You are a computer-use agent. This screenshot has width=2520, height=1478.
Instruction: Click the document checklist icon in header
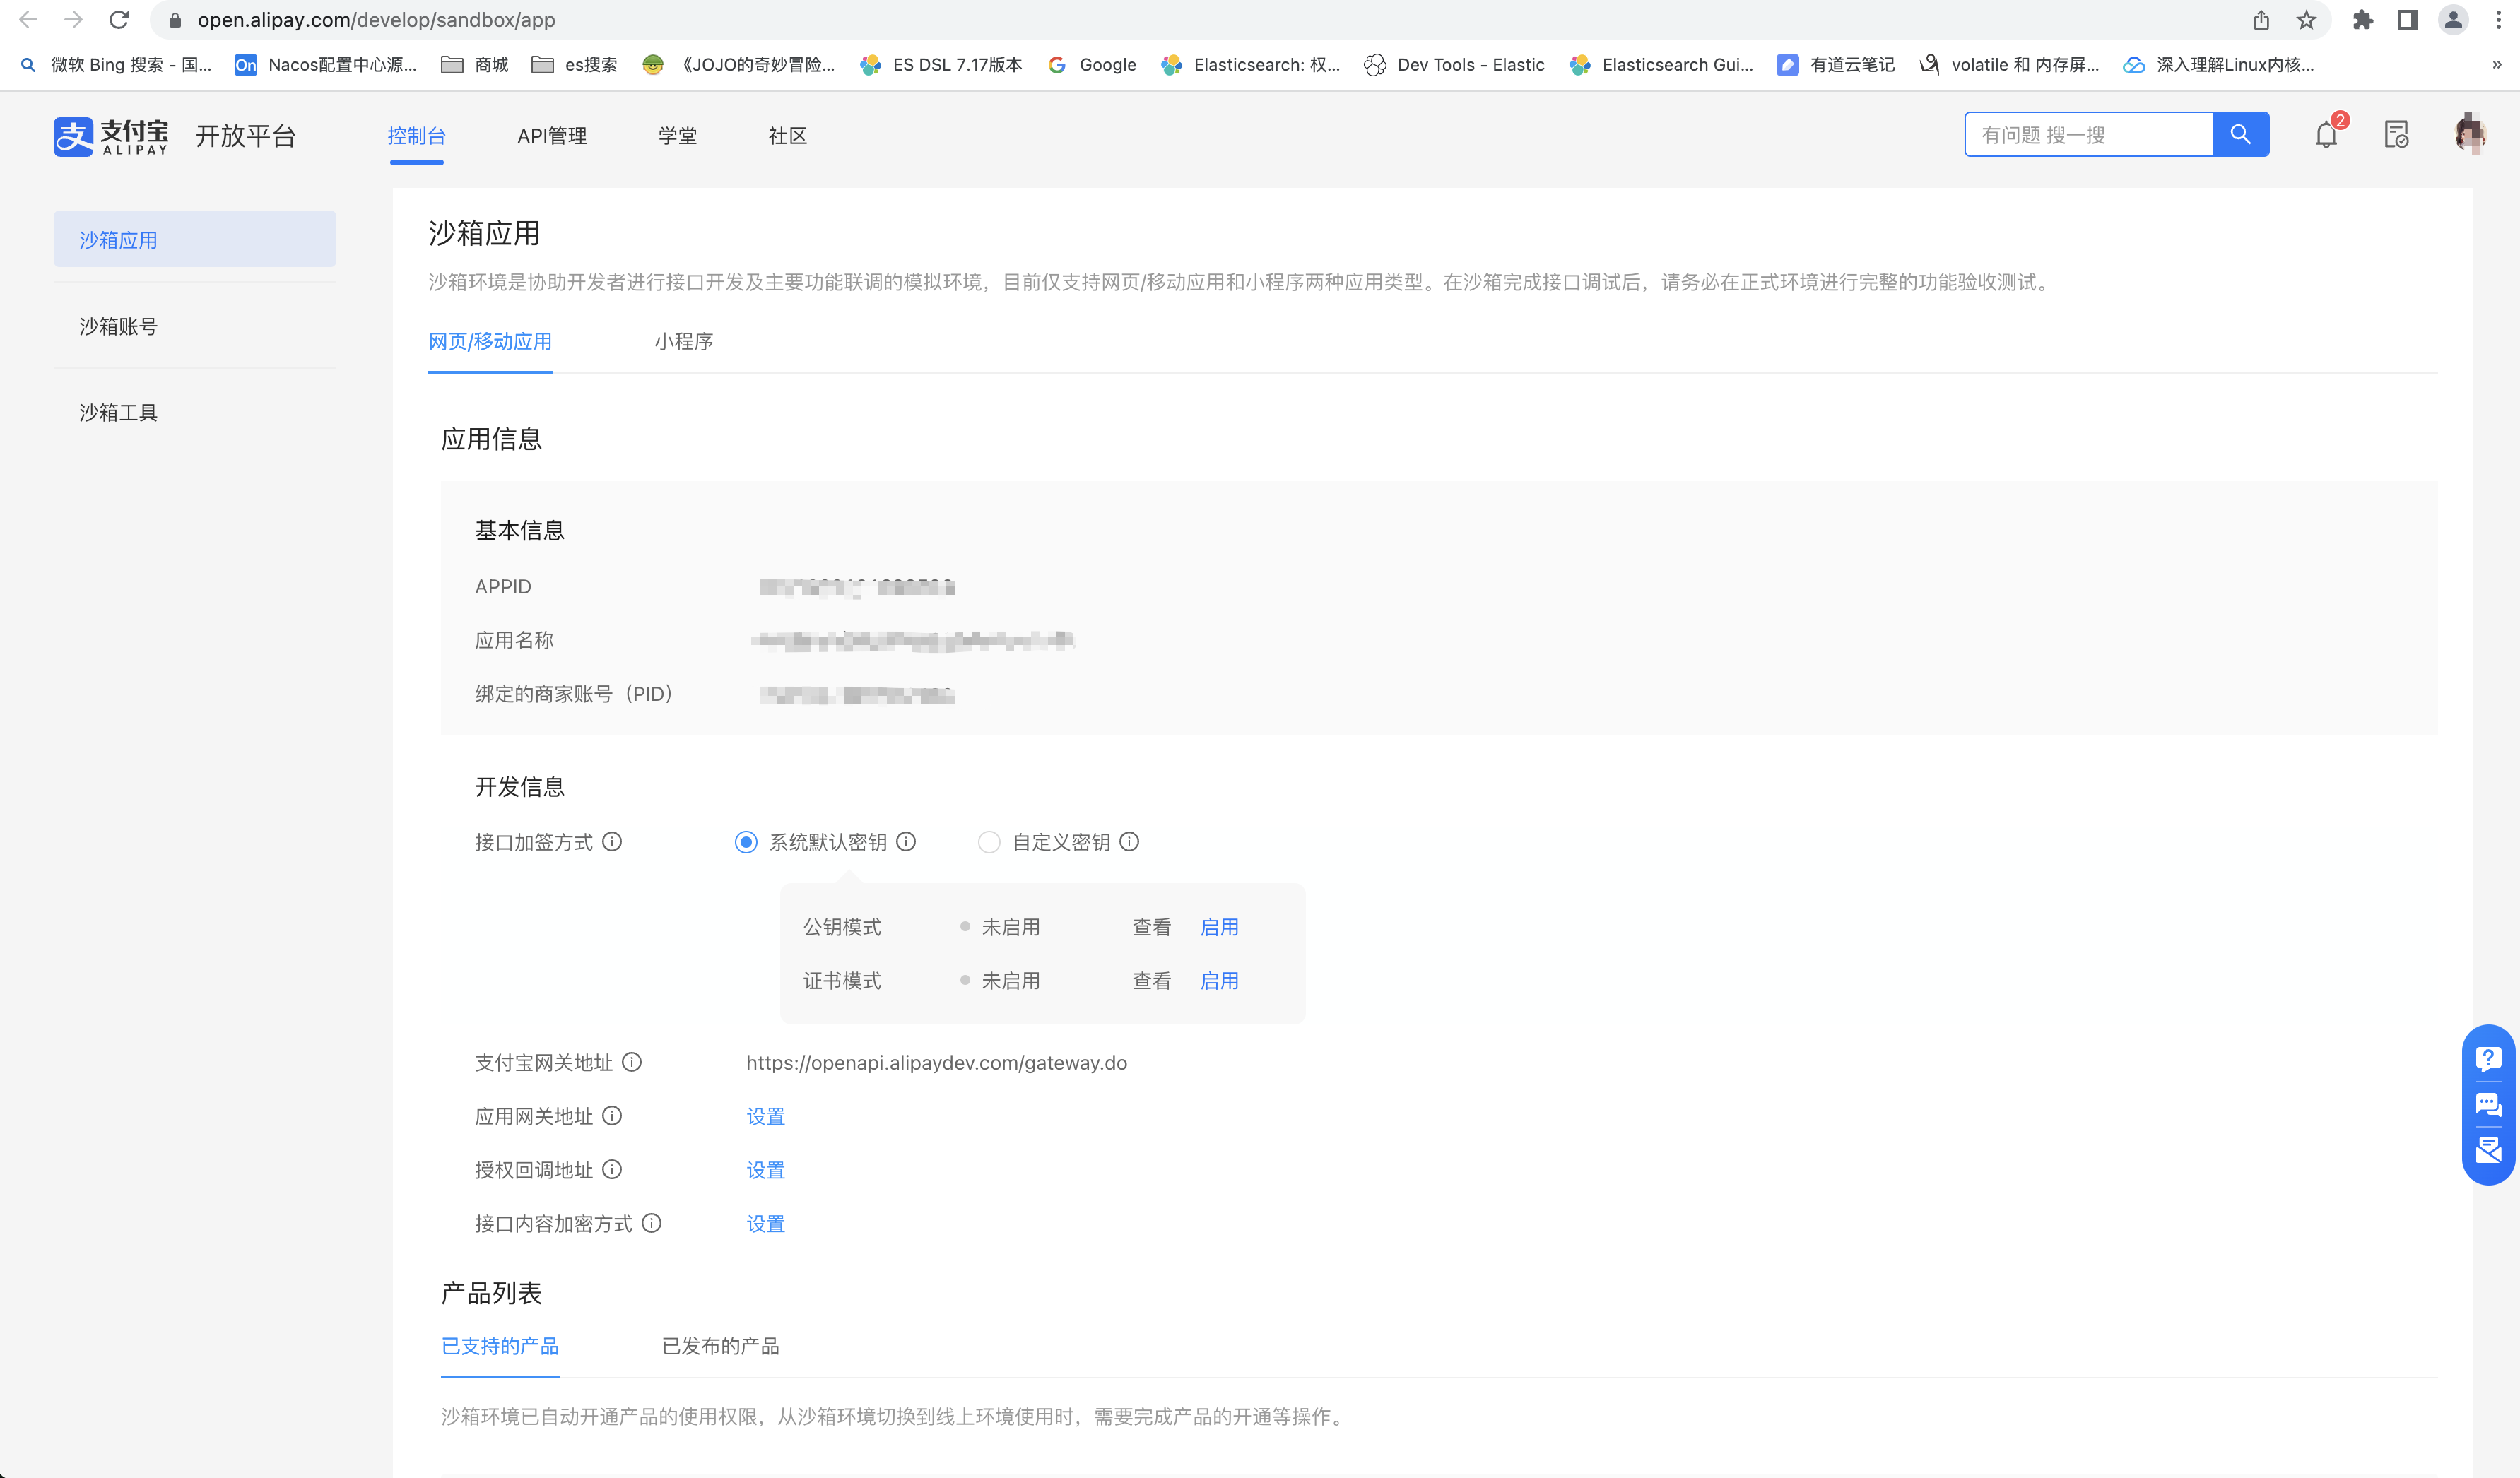(2396, 135)
